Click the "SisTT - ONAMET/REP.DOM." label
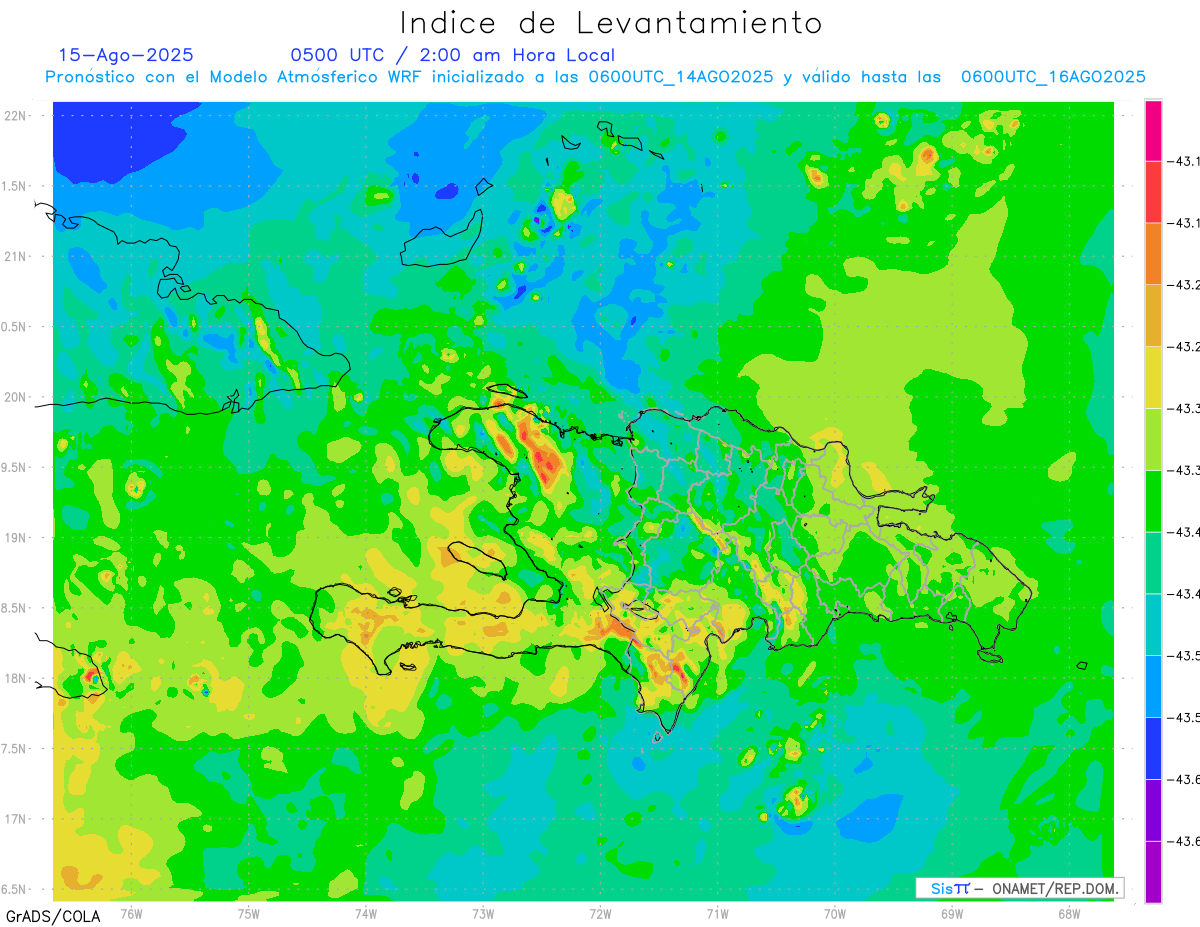The width and height of the screenshot is (1200, 927). pos(1020,888)
